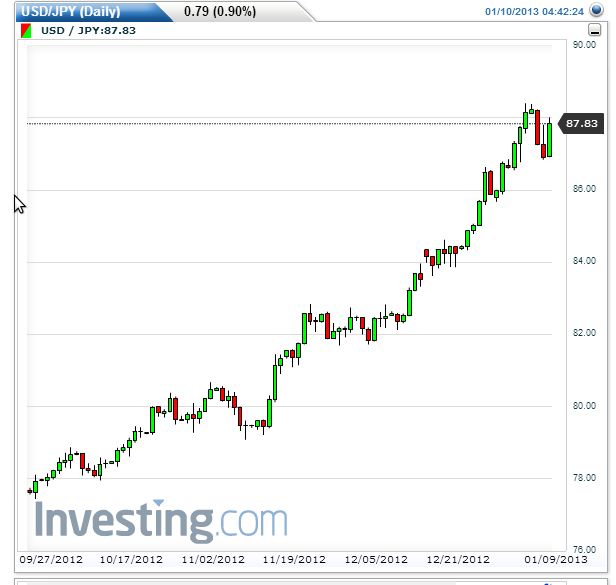
Task: Click the 10/17/2012 date axis label
Action: pos(131,559)
